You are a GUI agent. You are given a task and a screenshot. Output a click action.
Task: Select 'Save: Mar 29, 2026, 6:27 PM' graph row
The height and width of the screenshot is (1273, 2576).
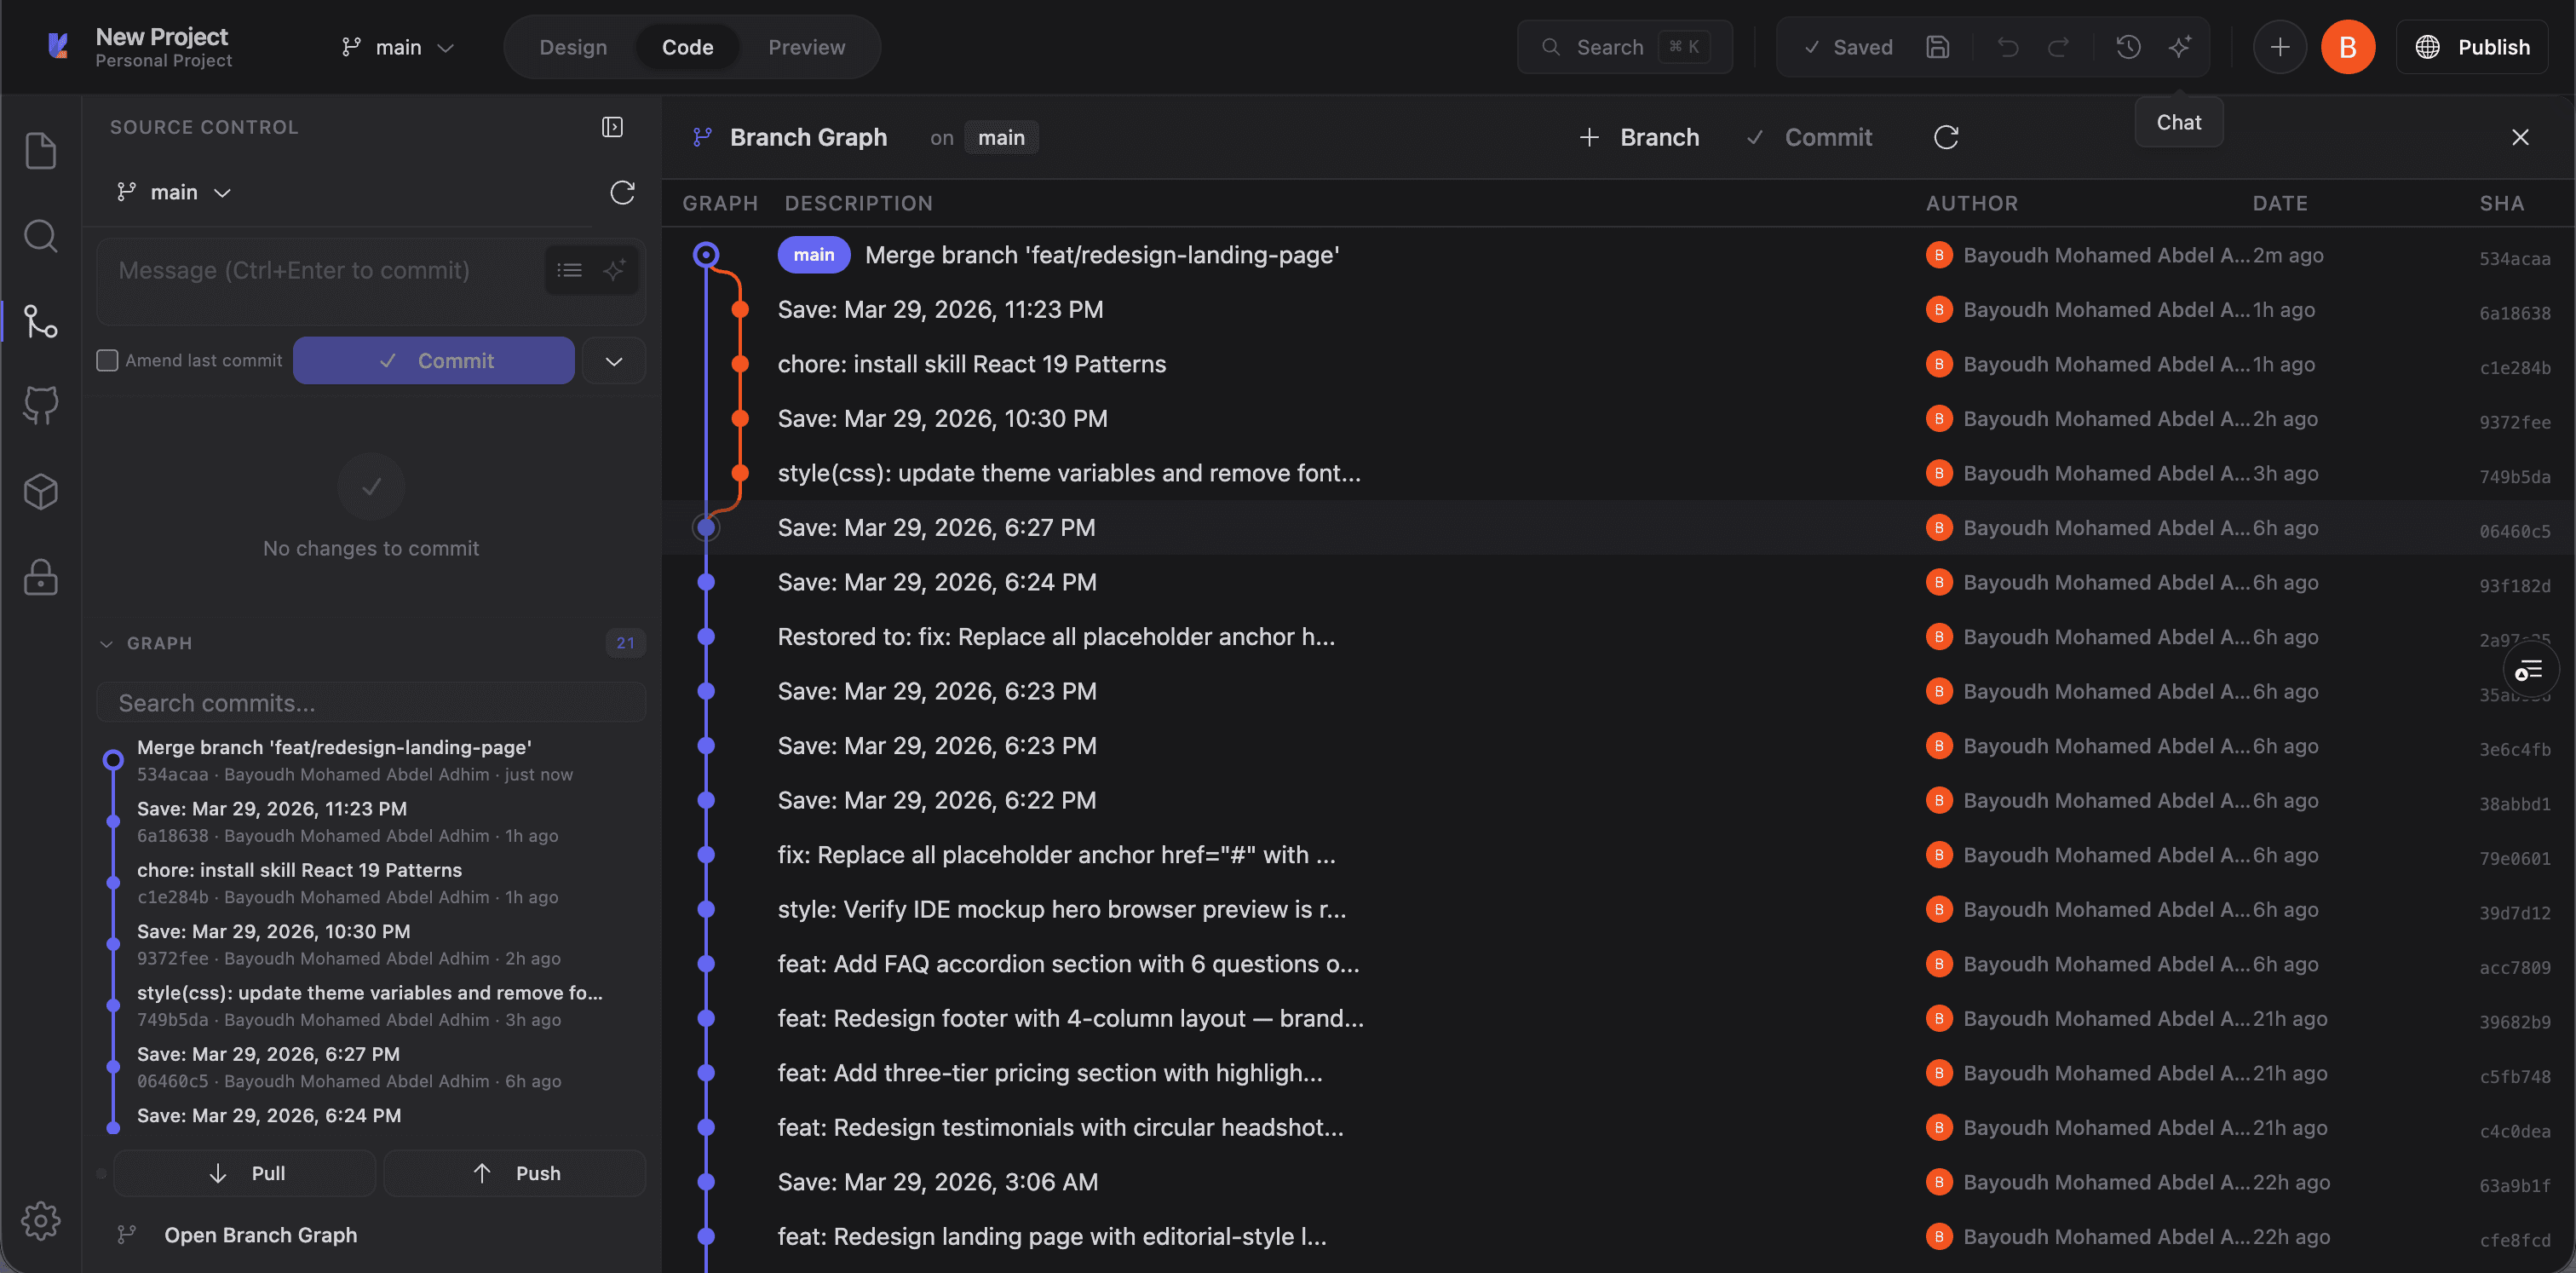click(x=1617, y=527)
